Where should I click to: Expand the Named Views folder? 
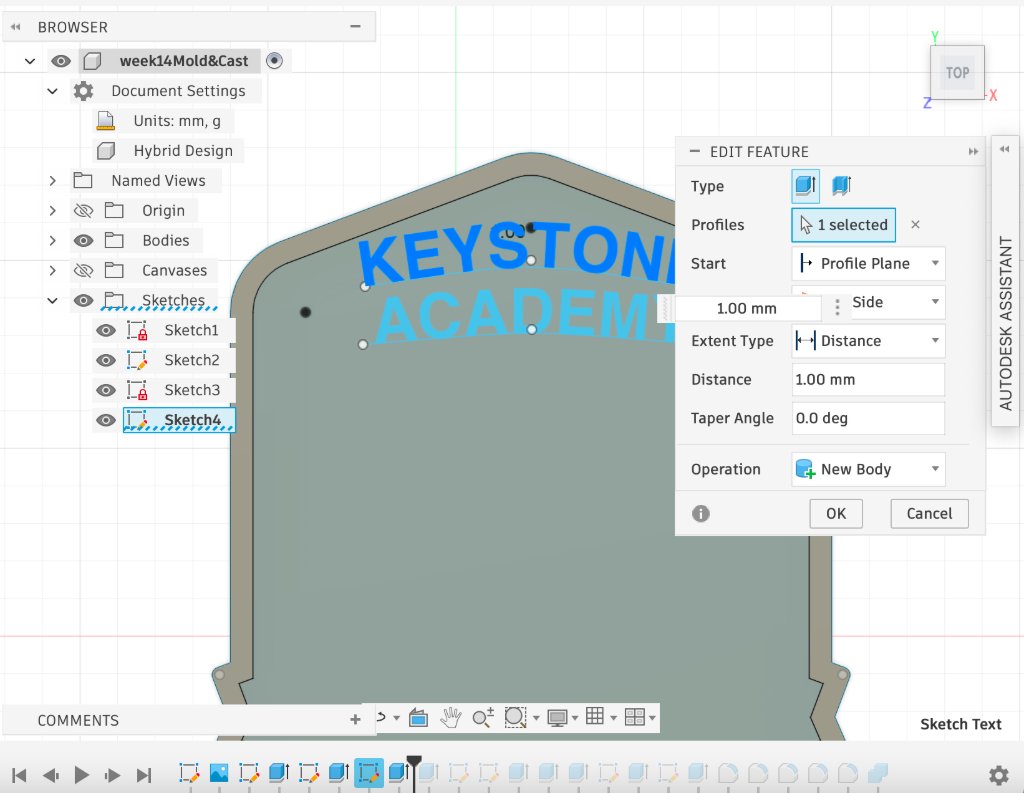coord(52,180)
